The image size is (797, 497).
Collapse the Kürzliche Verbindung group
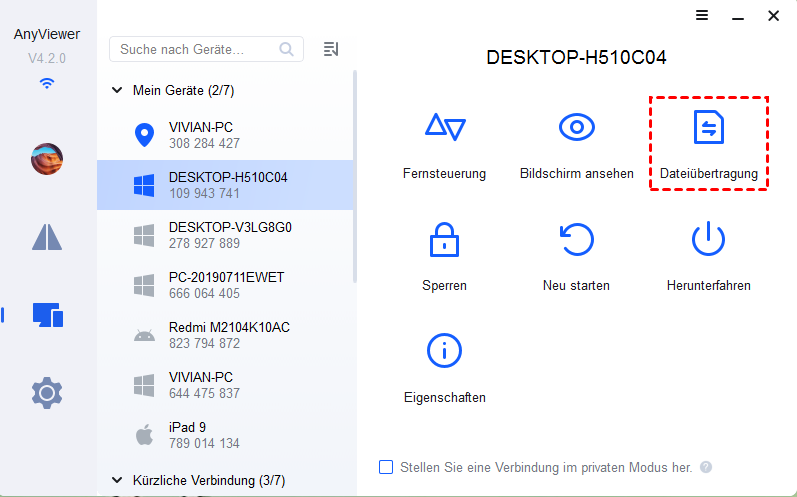pyautogui.click(x=117, y=480)
